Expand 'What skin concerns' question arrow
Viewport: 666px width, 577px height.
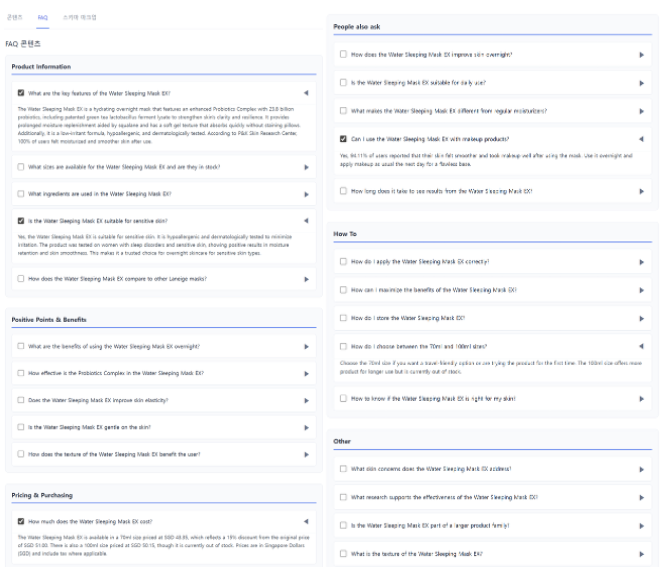[x=641, y=468]
